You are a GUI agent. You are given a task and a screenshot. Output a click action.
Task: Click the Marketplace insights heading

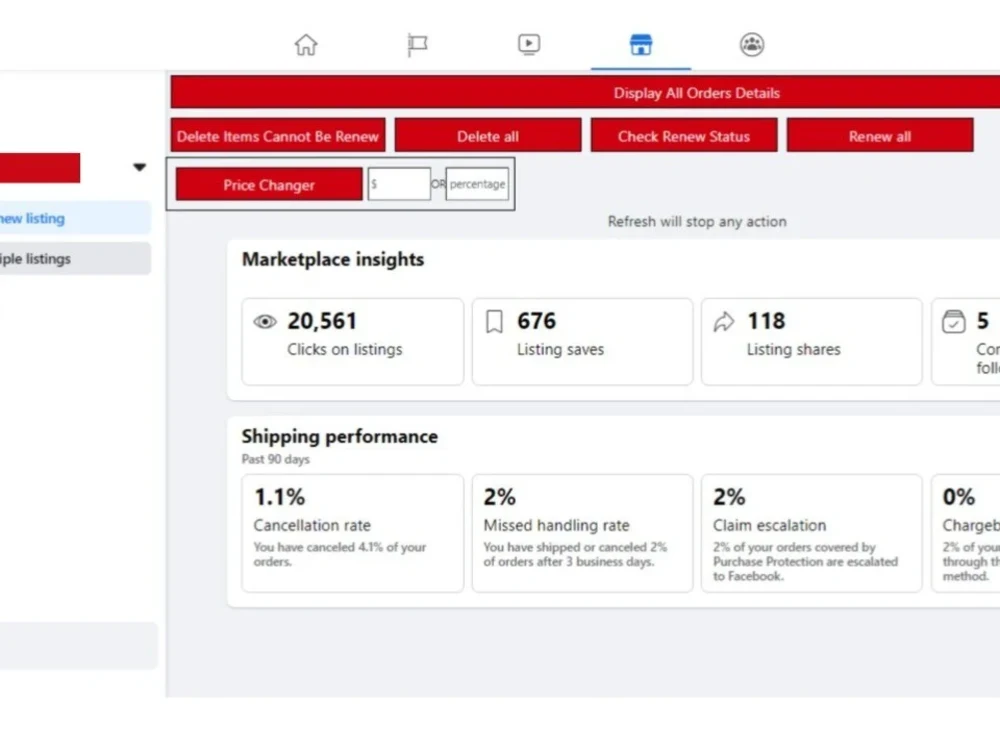pyautogui.click(x=333, y=259)
